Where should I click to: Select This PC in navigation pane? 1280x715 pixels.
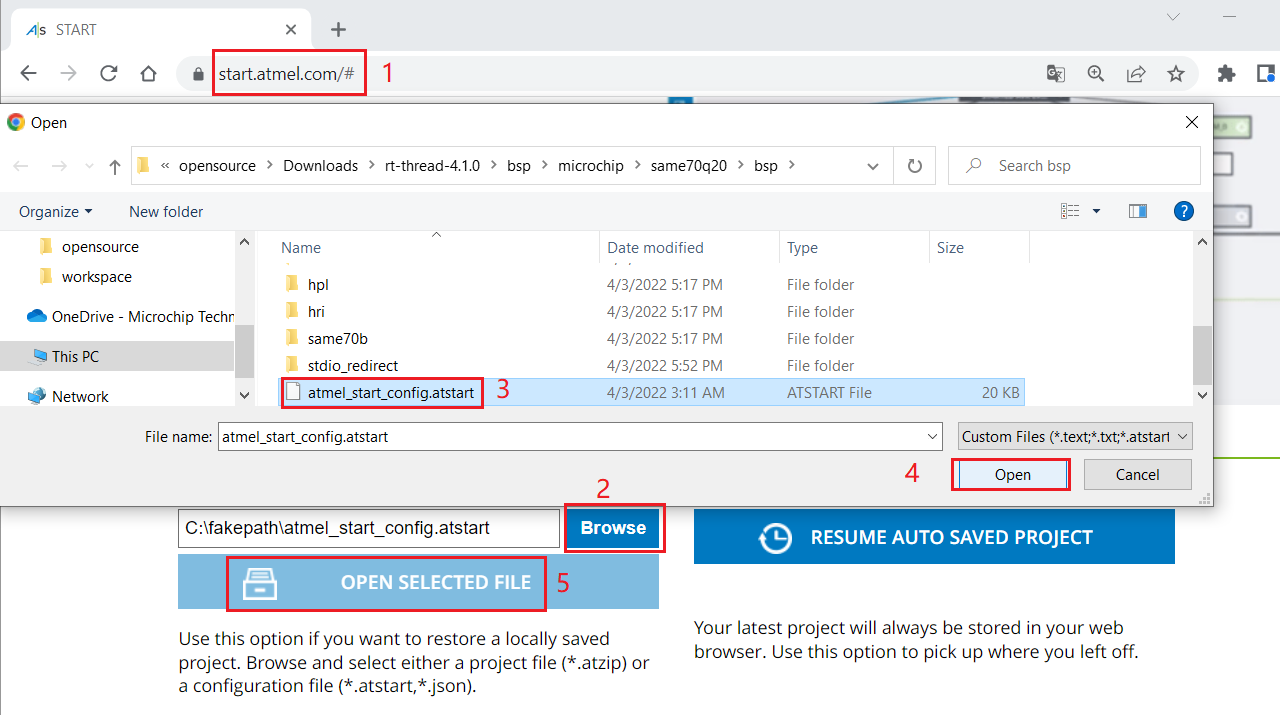(x=75, y=356)
